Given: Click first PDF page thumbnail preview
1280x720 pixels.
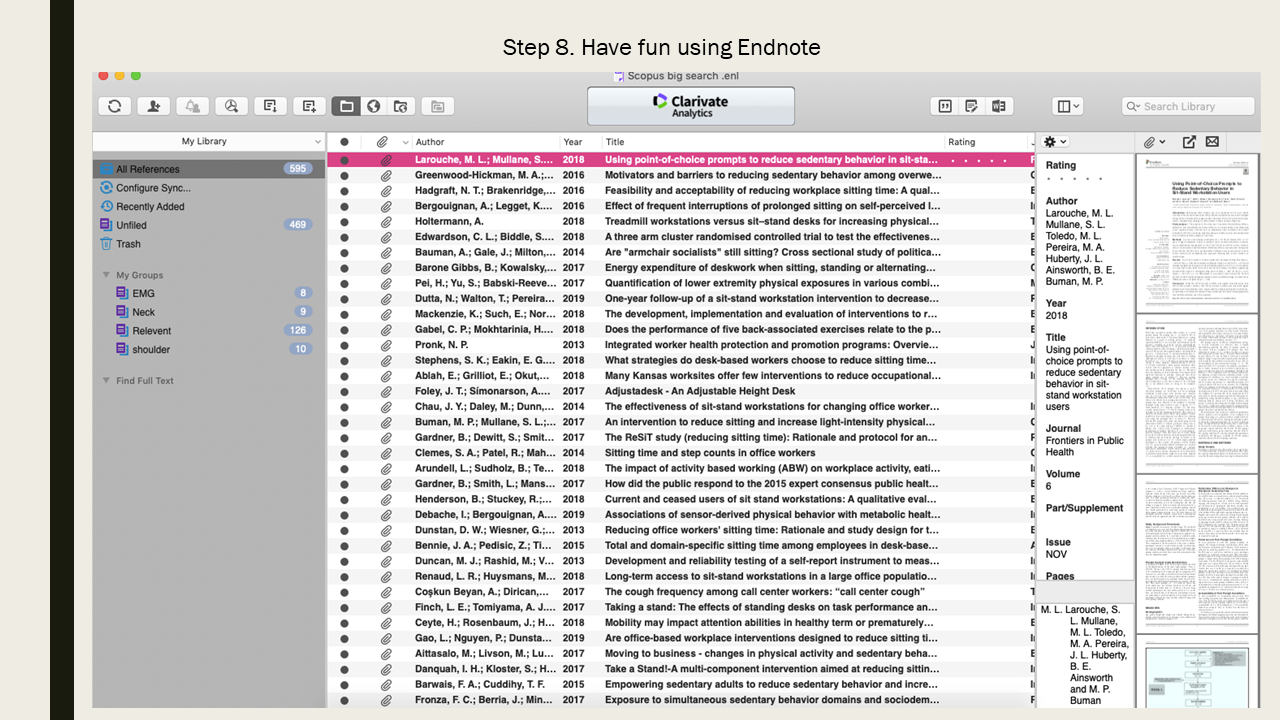Looking at the screenshot, I should click(x=1197, y=232).
